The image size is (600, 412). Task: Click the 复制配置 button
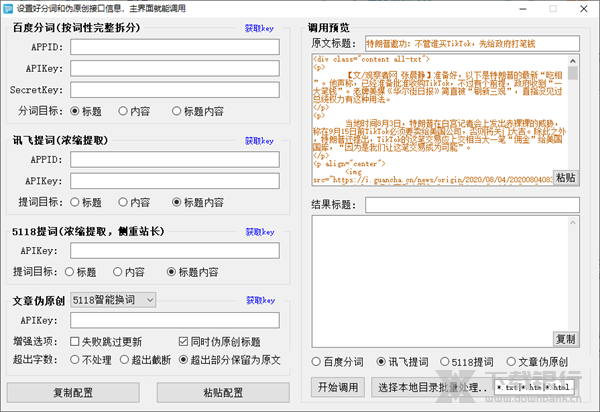coord(73,392)
